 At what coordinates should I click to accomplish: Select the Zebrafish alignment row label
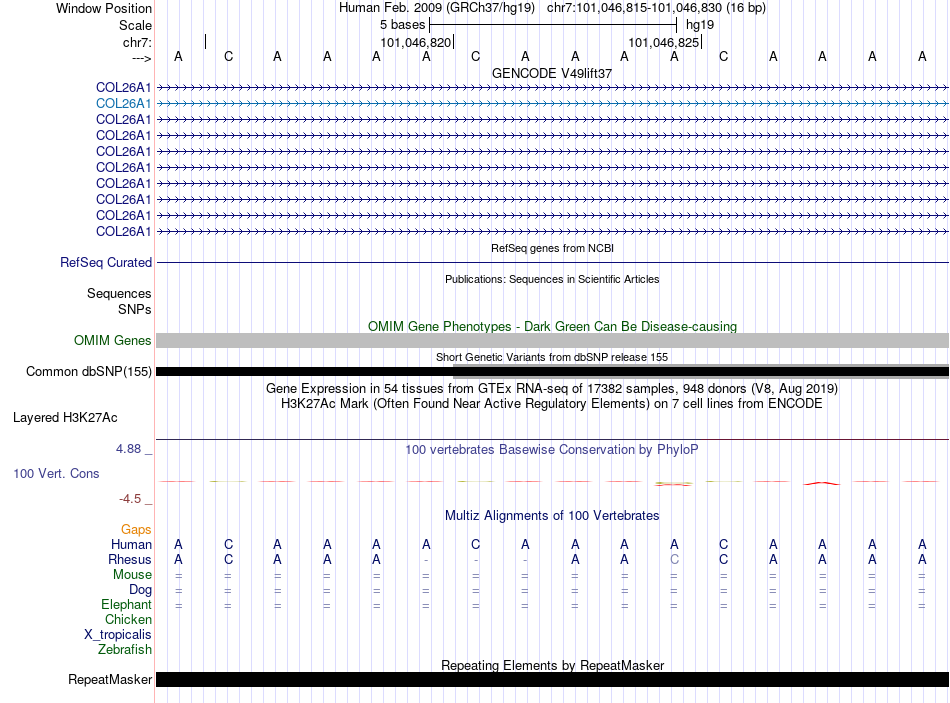(125, 650)
